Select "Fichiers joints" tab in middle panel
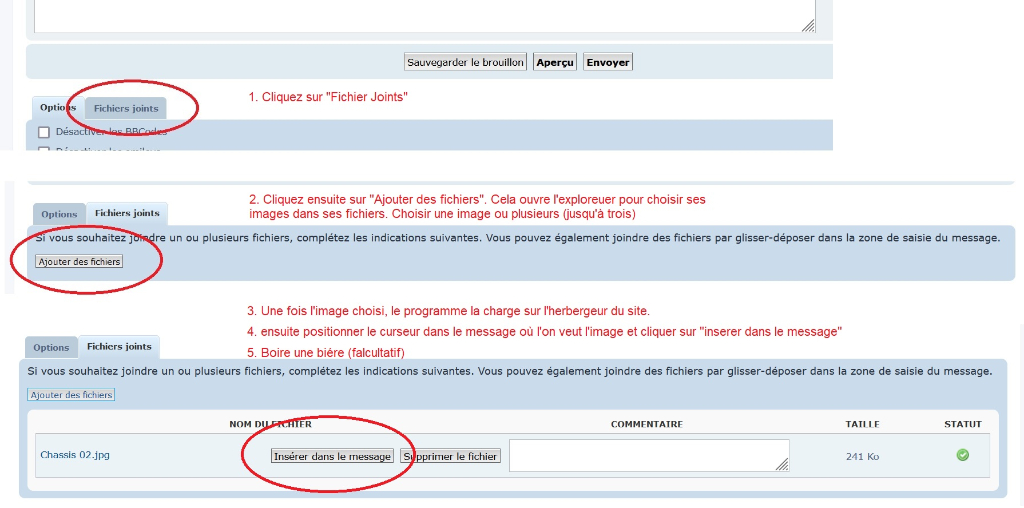The width and height of the screenshot is (1024, 508). (127, 213)
